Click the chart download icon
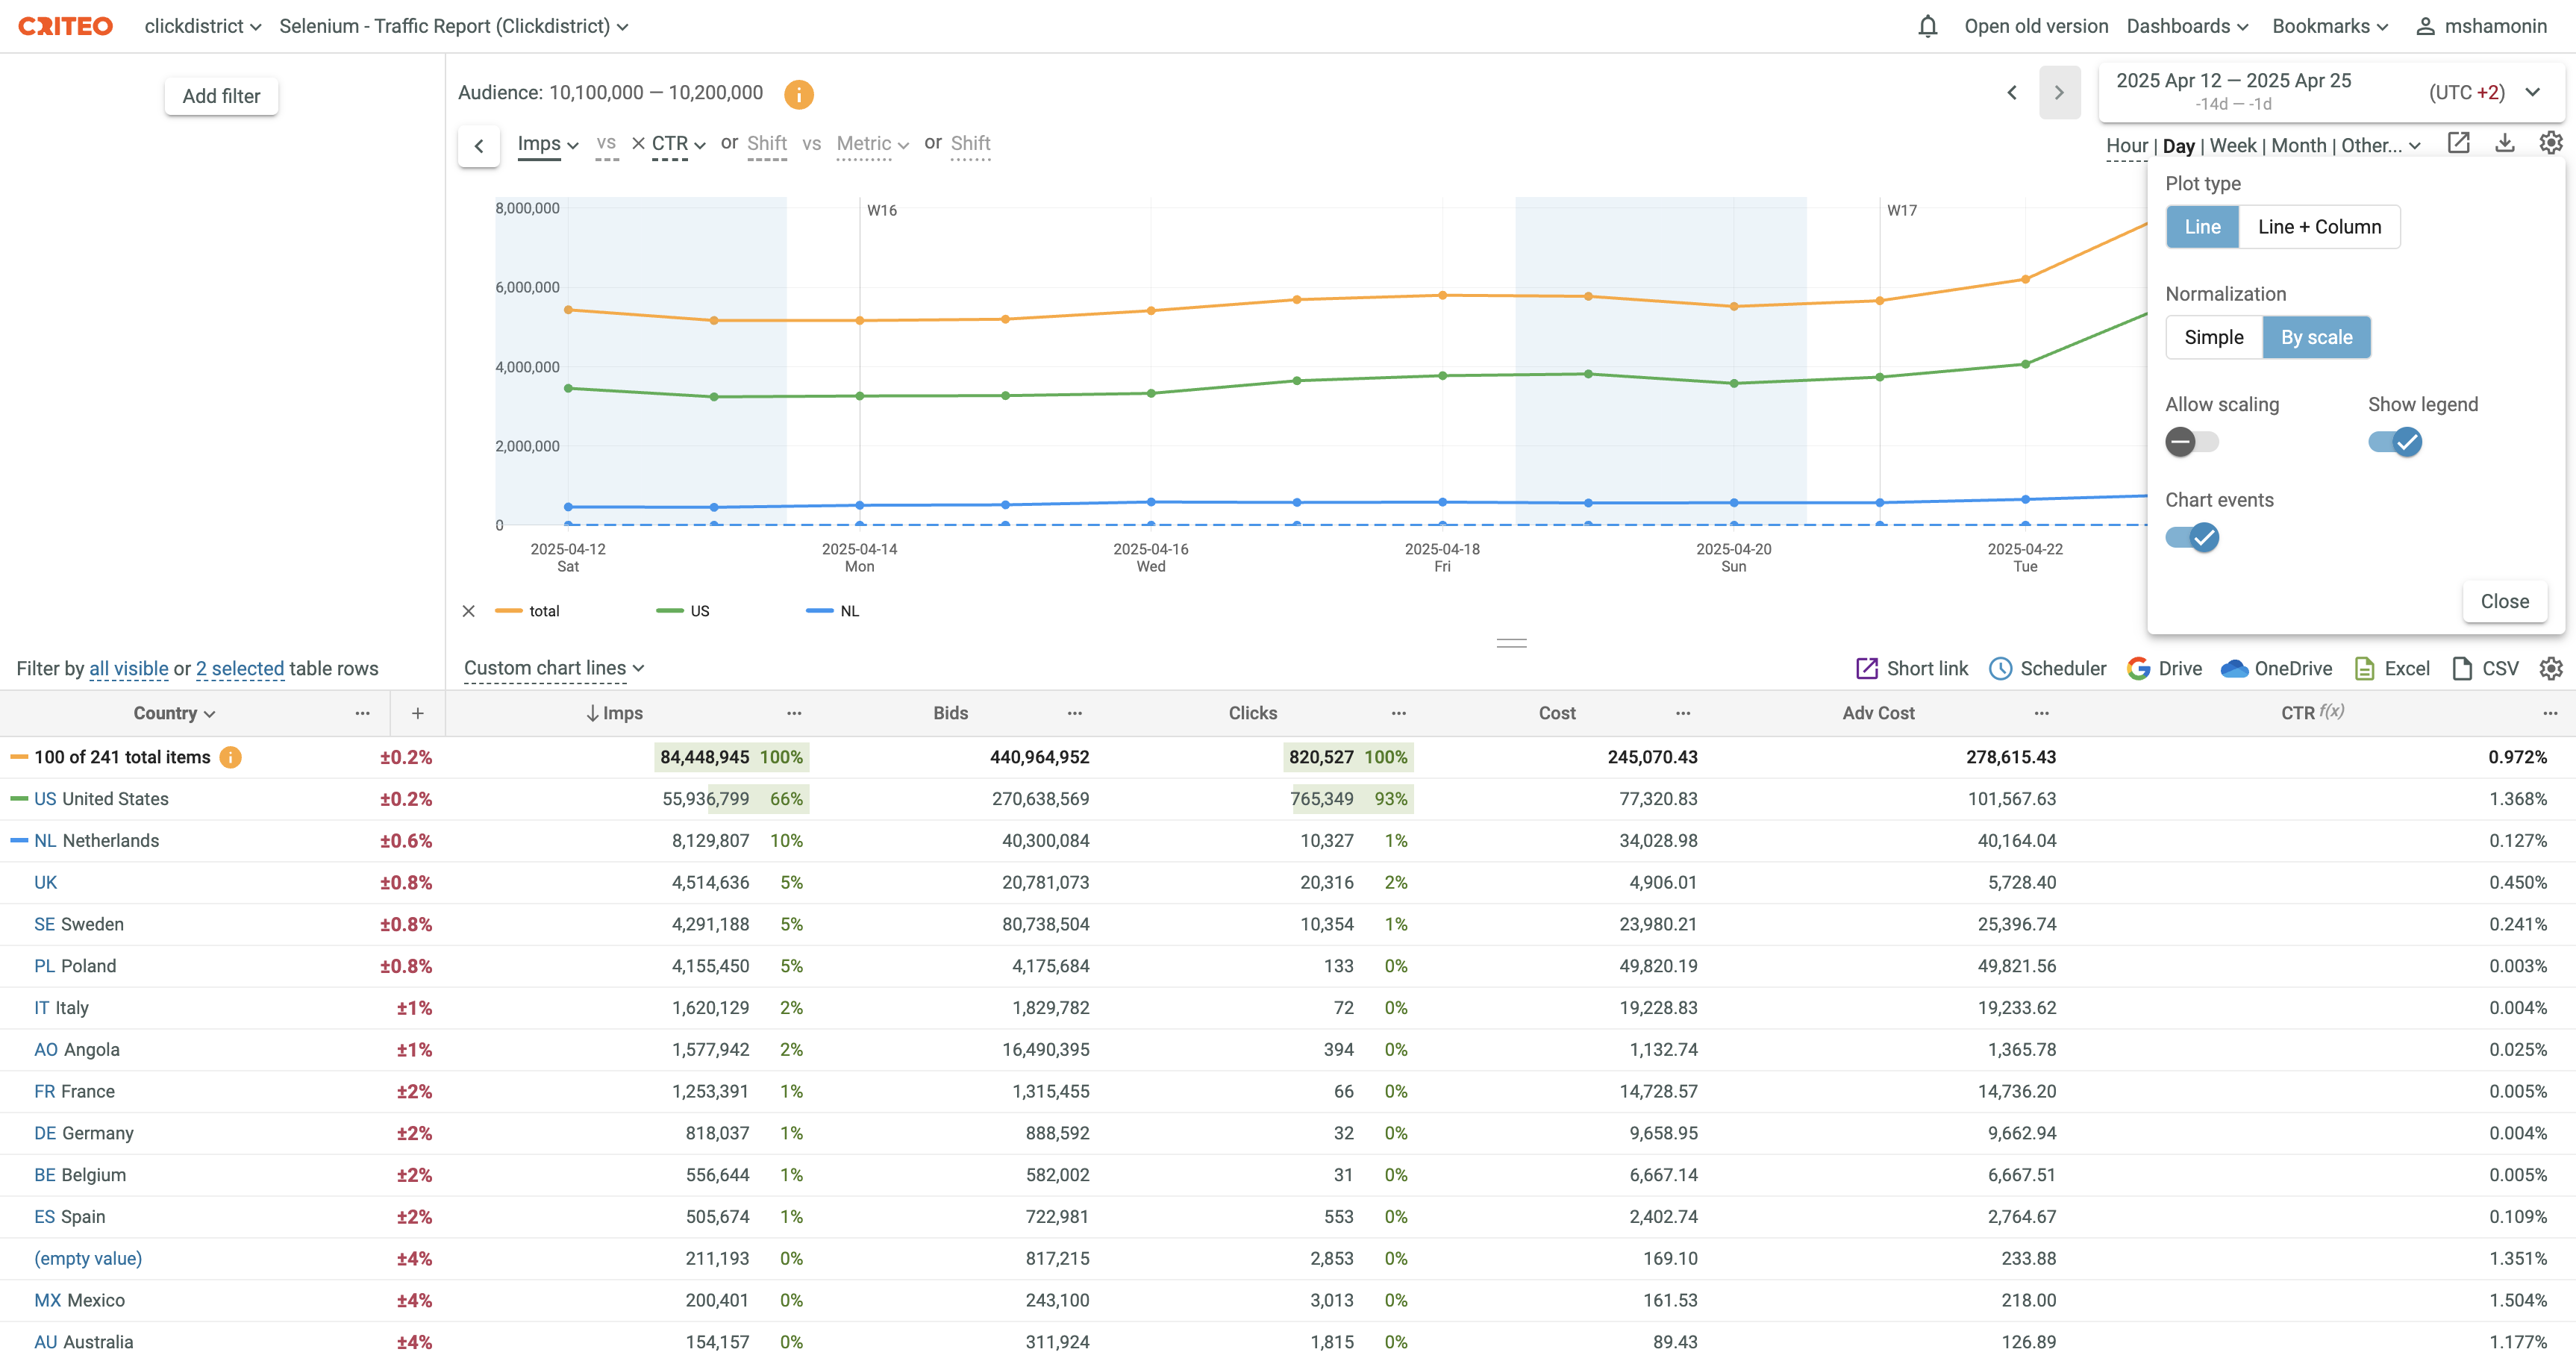The width and height of the screenshot is (2576, 1361). click(x=2504, y=144)
